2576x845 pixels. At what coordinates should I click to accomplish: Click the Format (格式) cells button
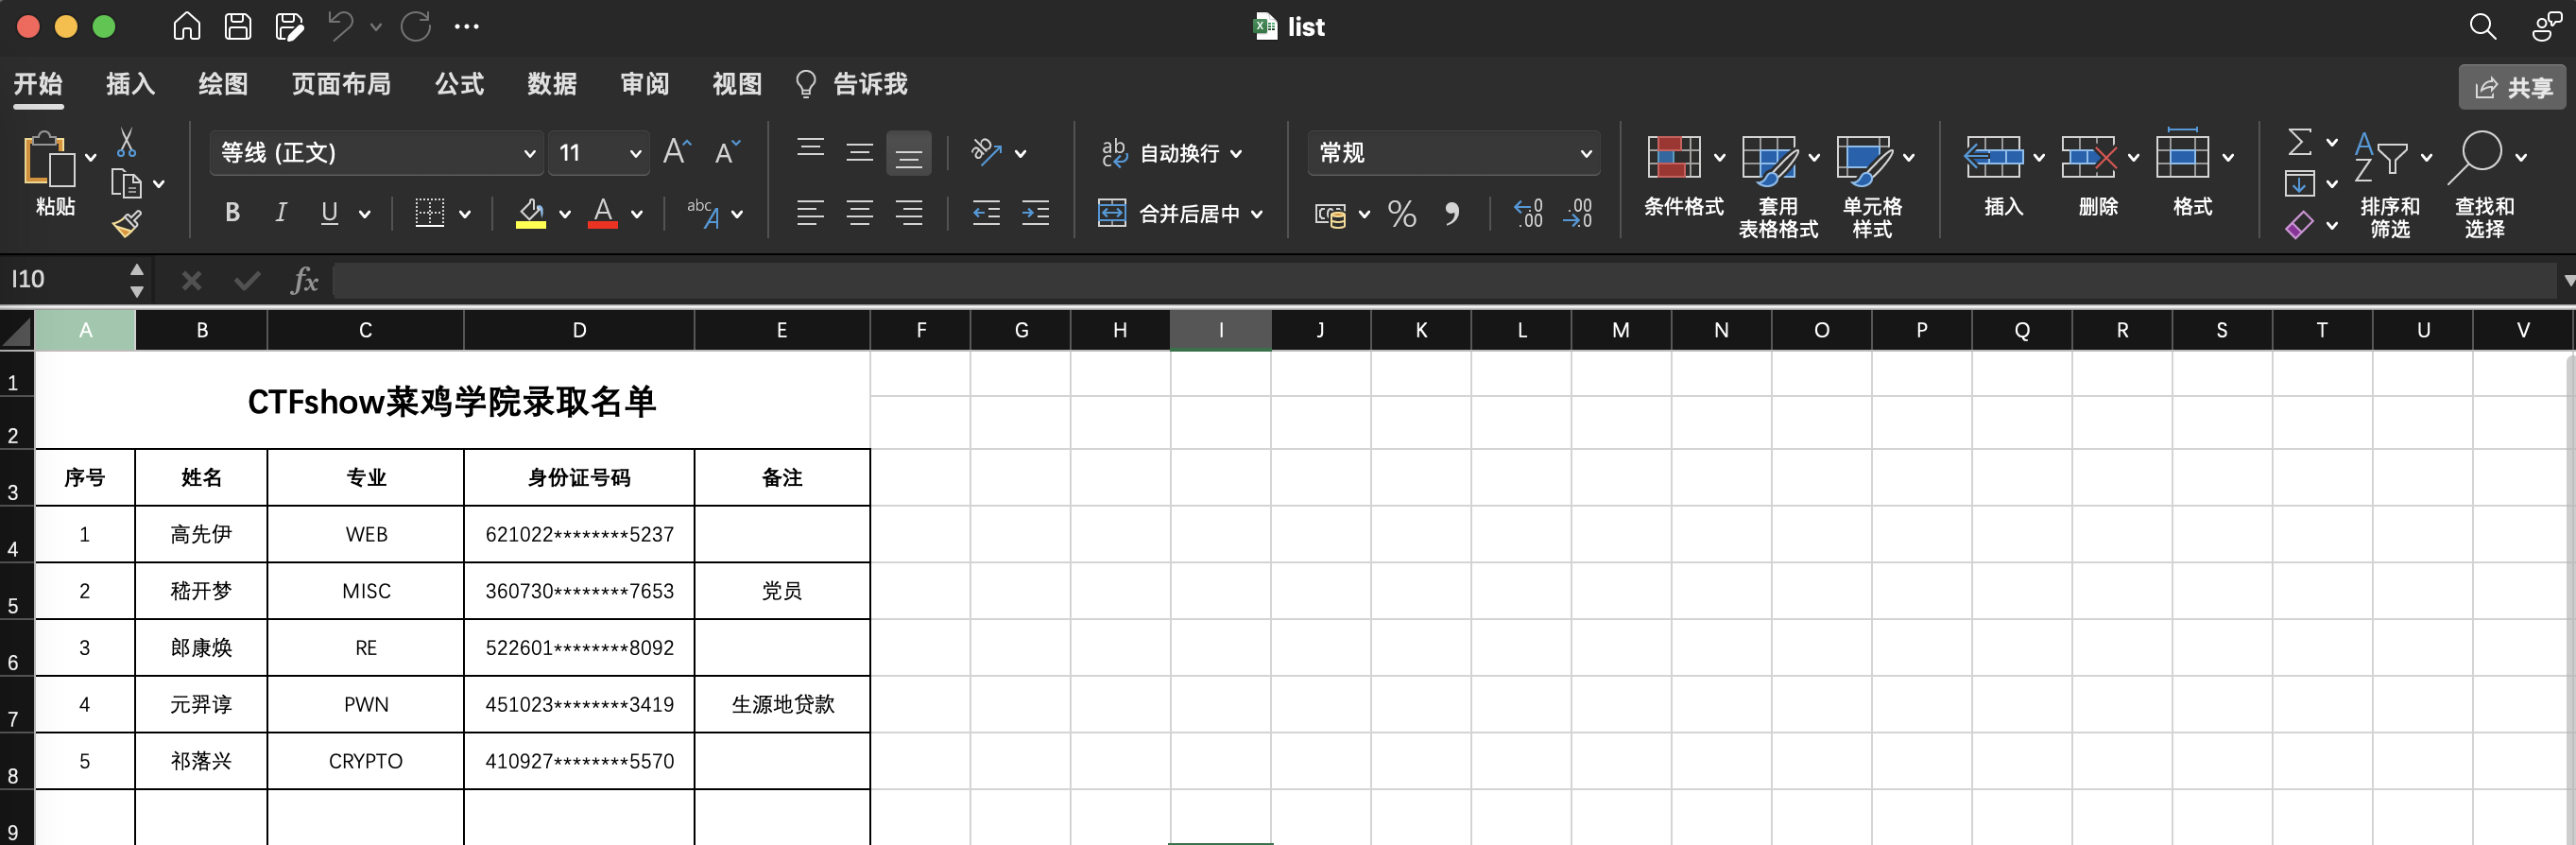(x=2193, y=174)
